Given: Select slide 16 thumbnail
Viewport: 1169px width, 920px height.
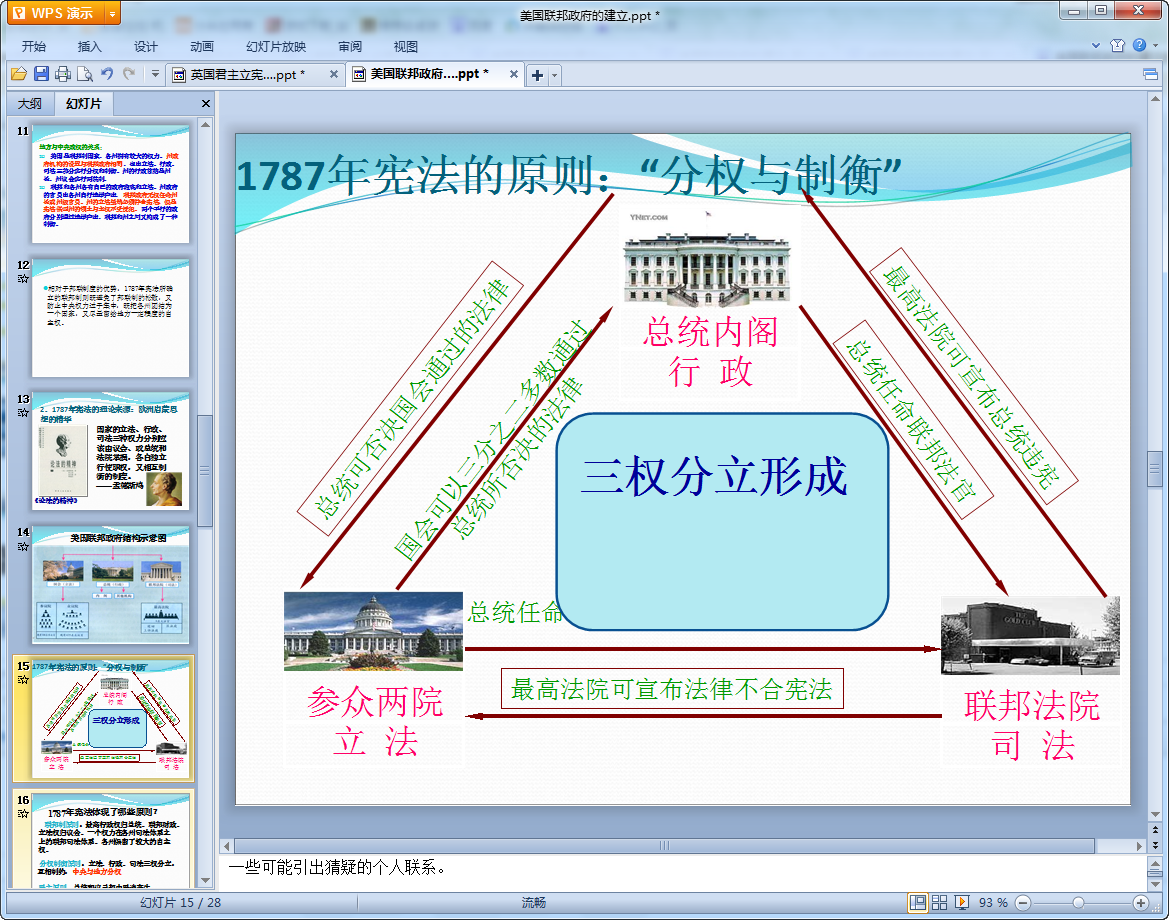Looking at the screenshot, I should point(110,841).
